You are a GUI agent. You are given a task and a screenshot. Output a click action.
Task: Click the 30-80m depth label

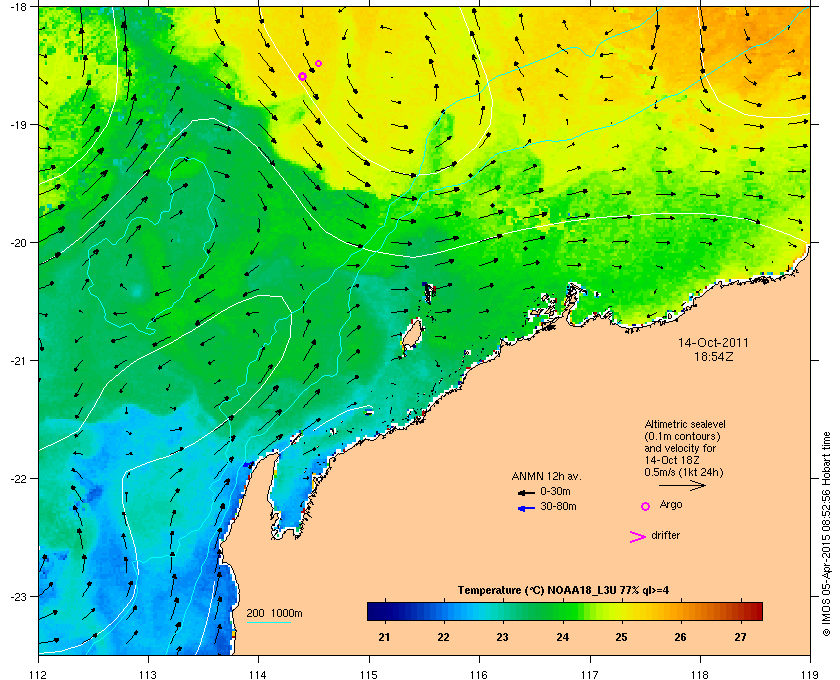pyautogui.click(x=558, y=506)
